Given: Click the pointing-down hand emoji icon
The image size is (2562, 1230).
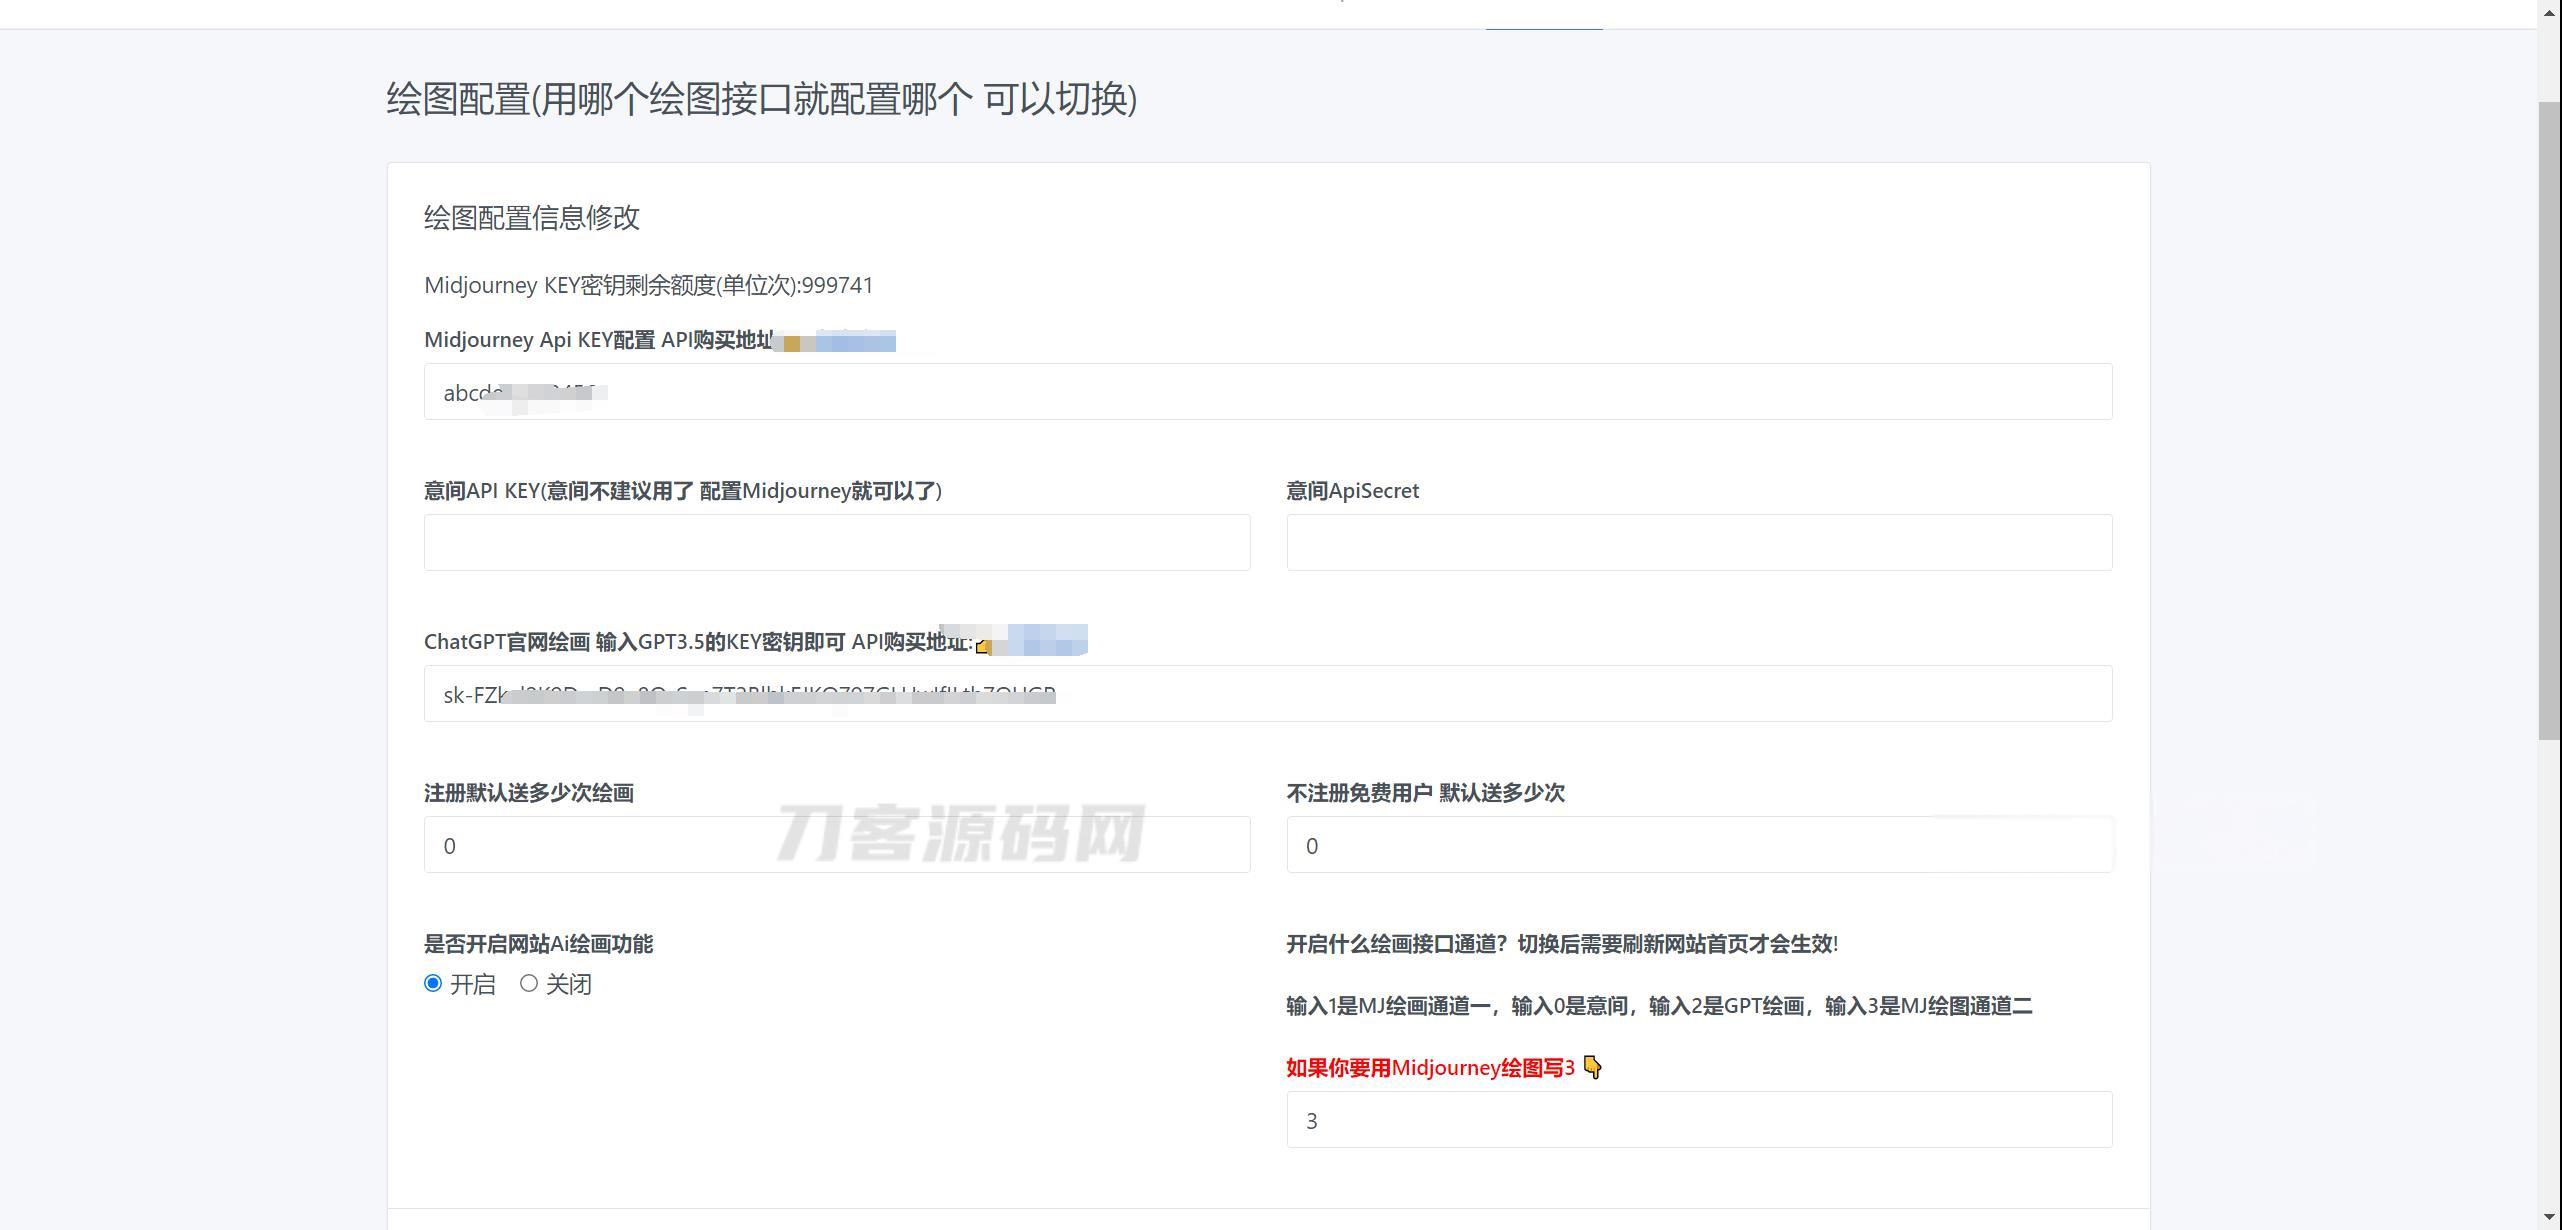Looking at the screenshot, I should point(1593,1068).
